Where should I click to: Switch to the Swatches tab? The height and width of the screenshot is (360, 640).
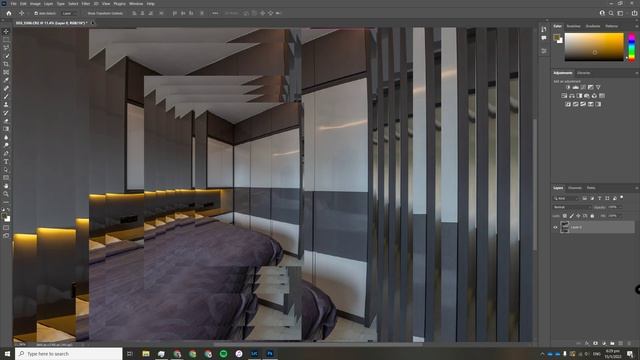(x=573, y=26)
